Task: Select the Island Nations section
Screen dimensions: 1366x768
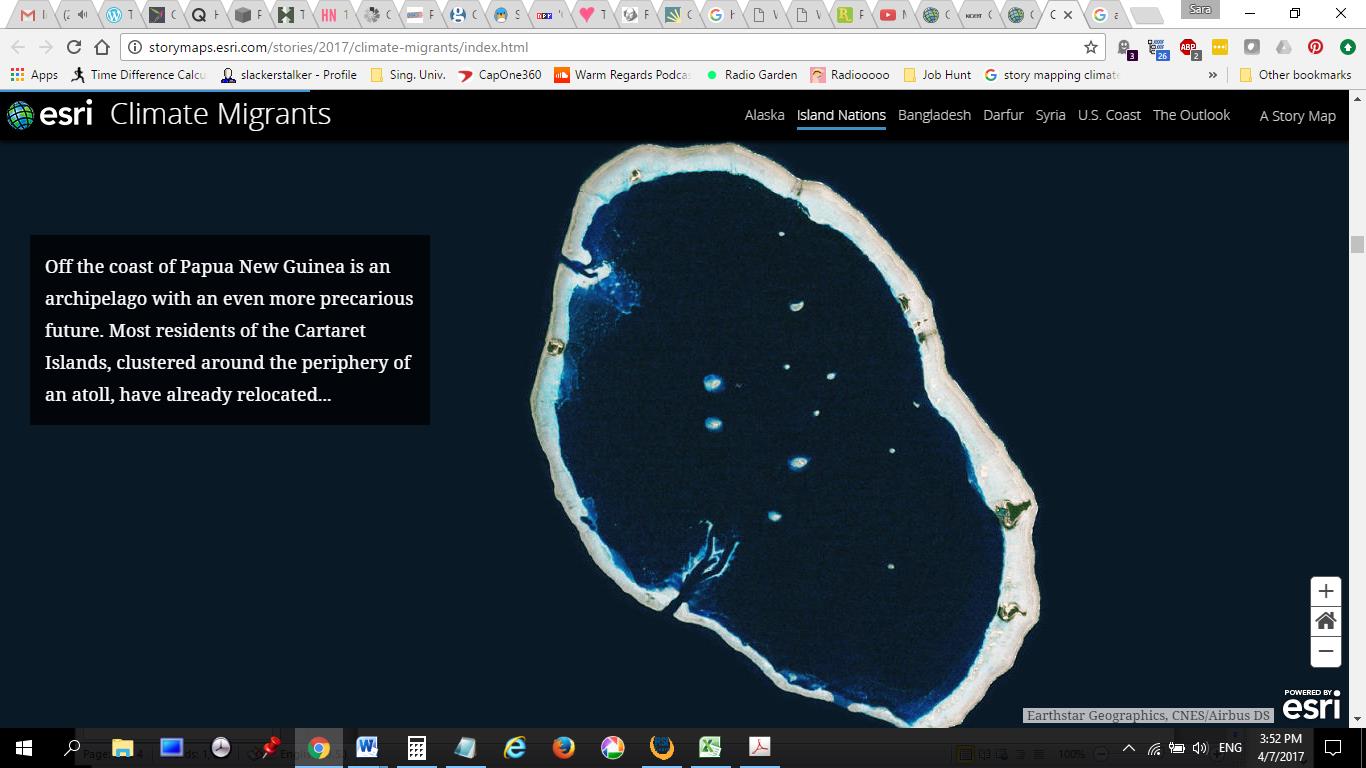Action: click(841, 115)
